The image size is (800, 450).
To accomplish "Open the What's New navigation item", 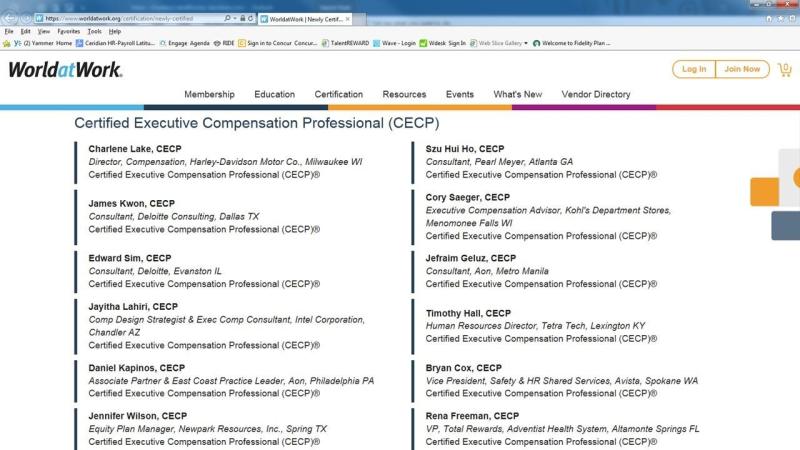I will coord(517,94).
